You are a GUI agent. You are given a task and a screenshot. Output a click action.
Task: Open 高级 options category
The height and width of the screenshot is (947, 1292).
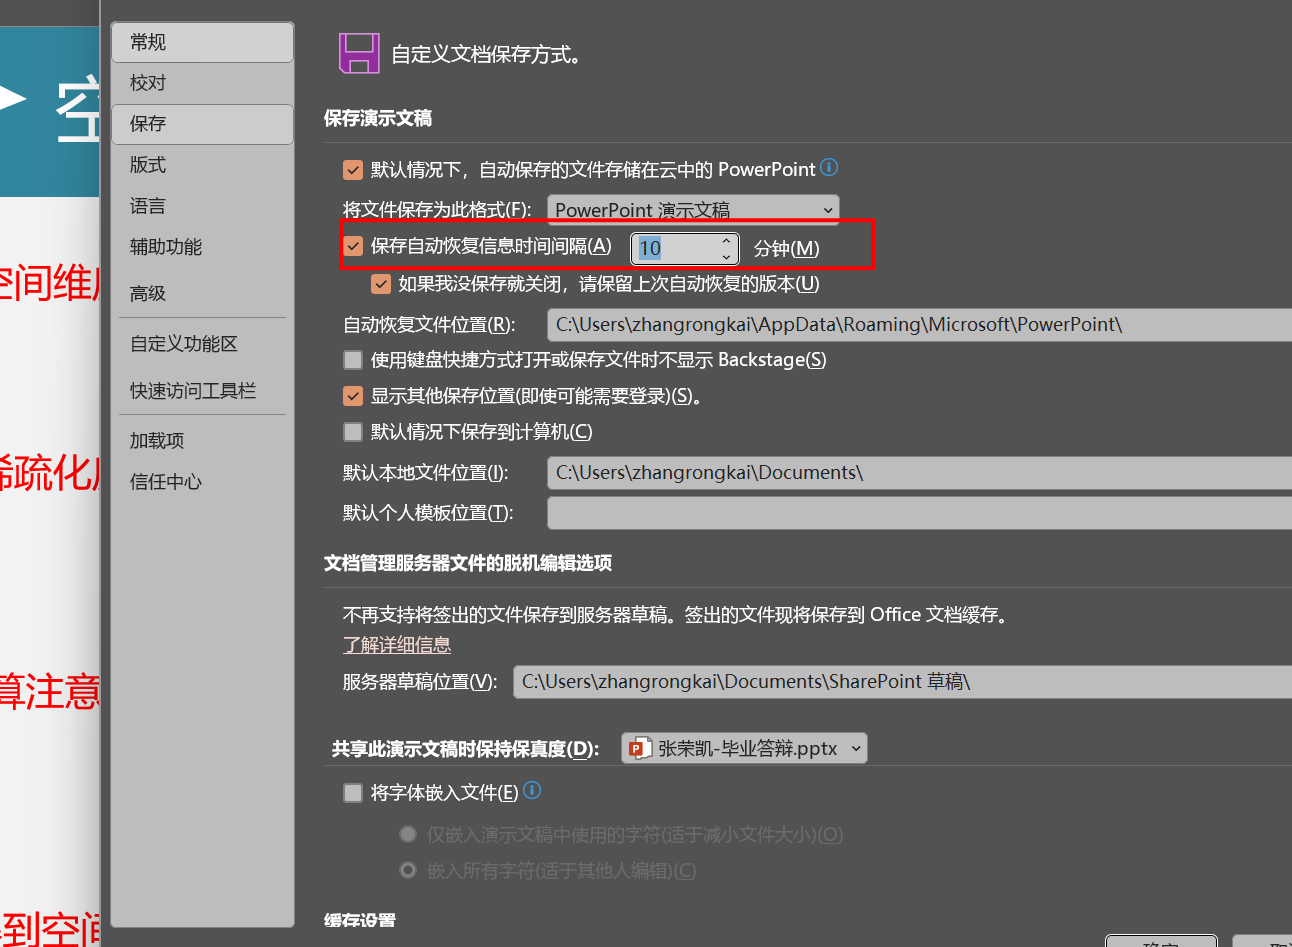coord(148,293)
